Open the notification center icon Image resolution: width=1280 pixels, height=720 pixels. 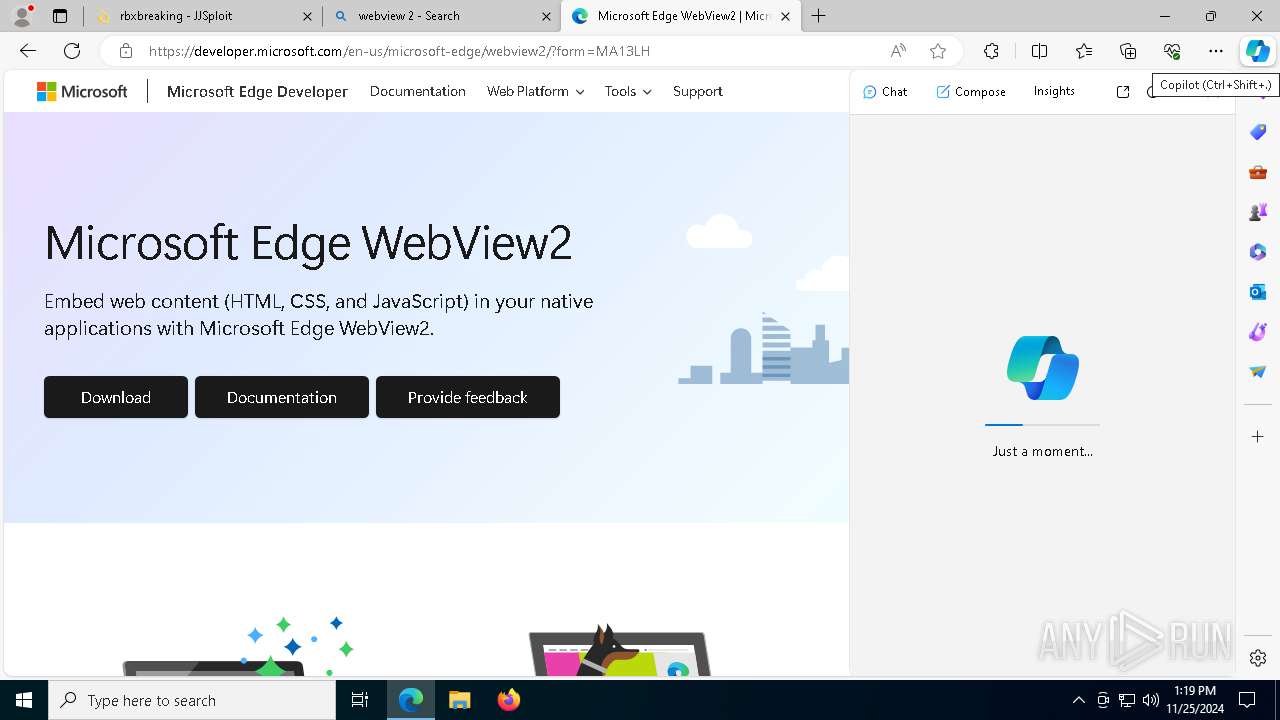coord(1247,700)
